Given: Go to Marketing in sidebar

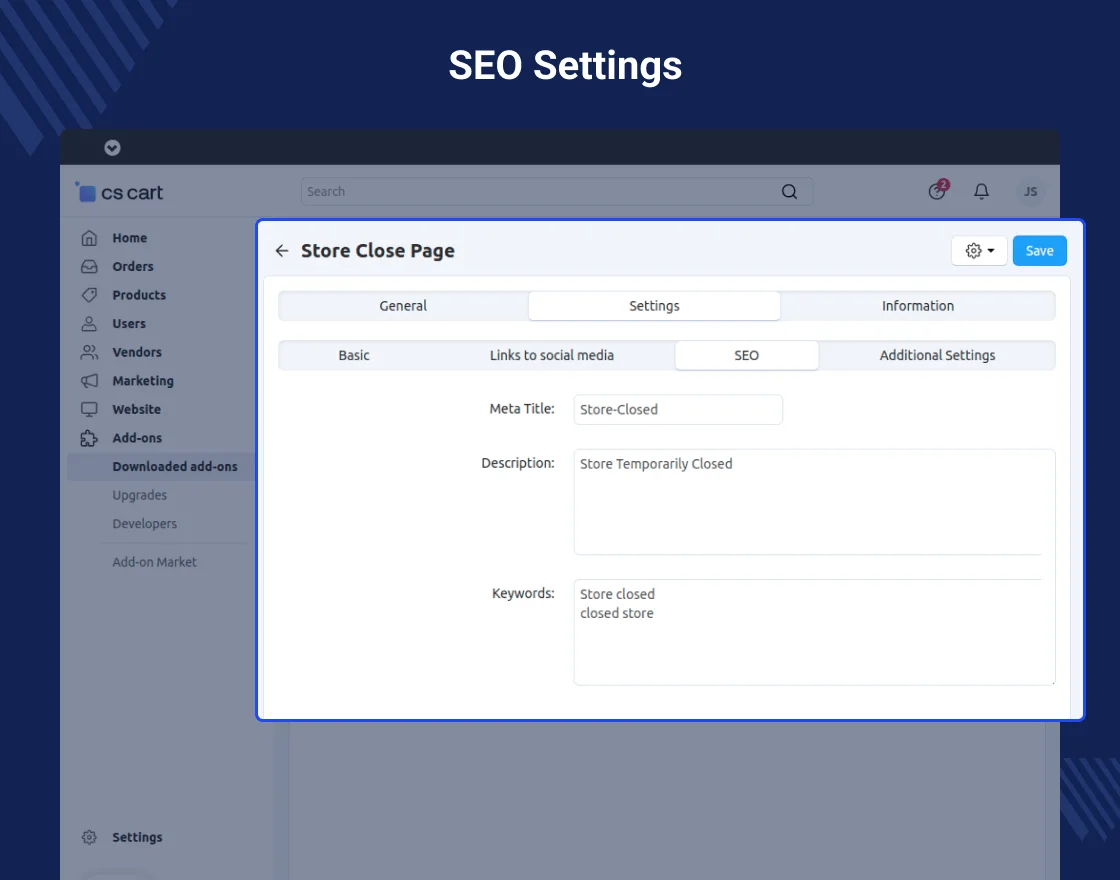Looking at the screenshot, I should (x=142, y=381).
